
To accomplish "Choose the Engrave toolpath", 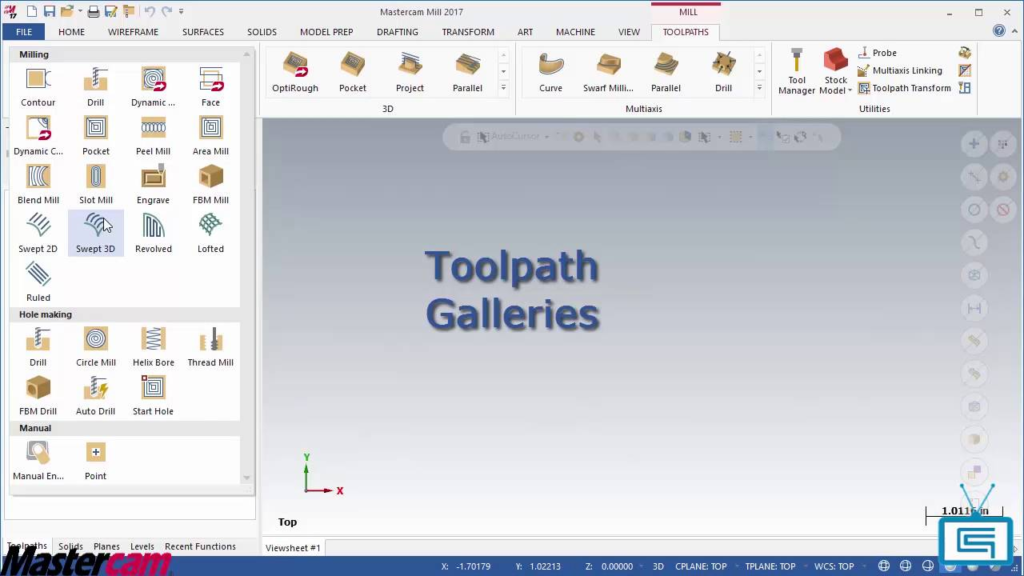I will coord(153,185).
